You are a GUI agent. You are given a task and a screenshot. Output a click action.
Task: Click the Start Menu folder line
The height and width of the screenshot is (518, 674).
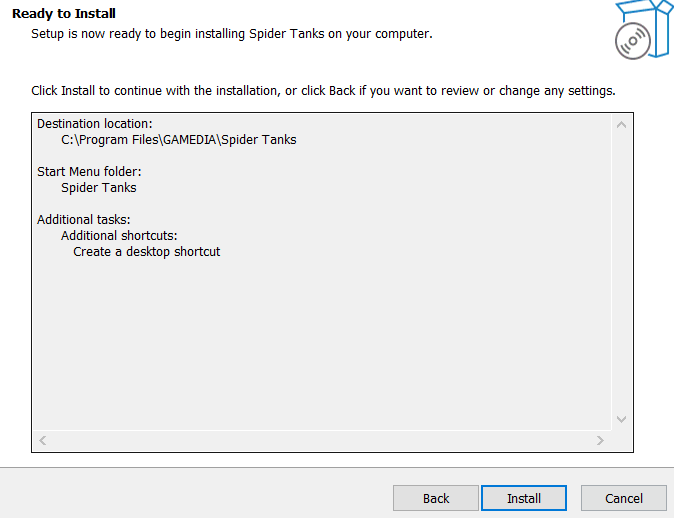[89, 172]
